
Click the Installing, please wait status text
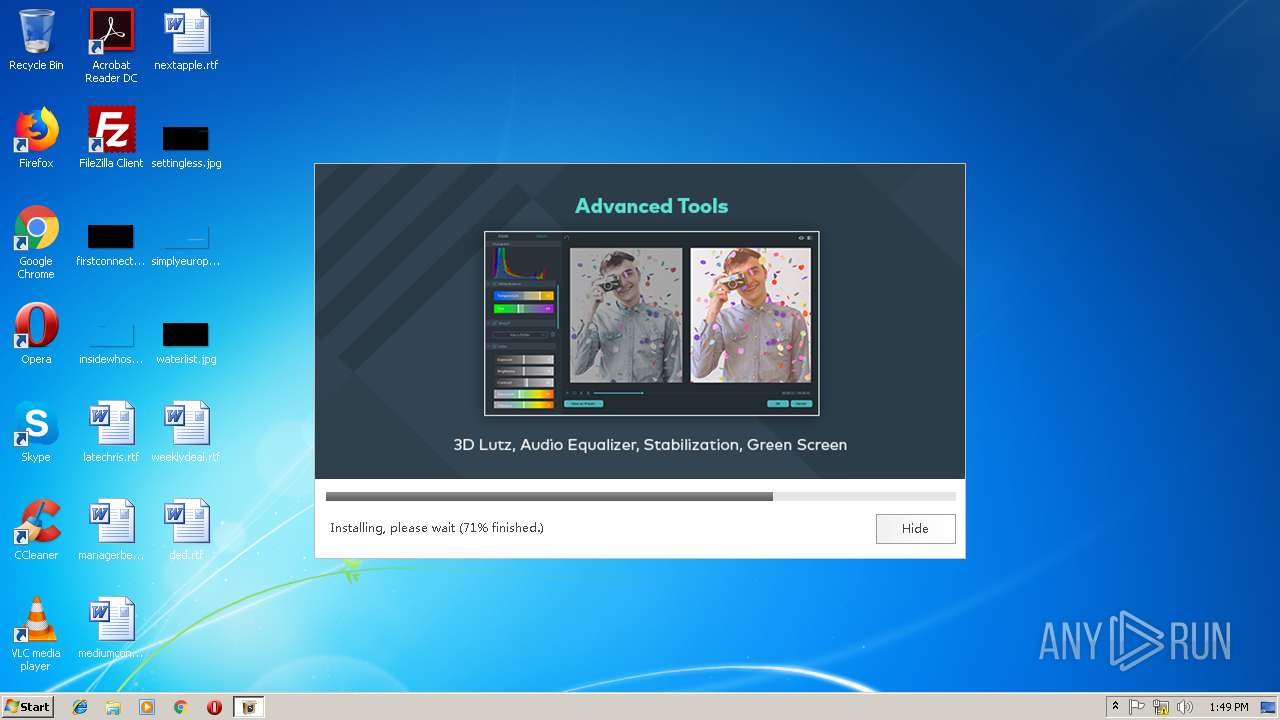[x=437, y=528]
